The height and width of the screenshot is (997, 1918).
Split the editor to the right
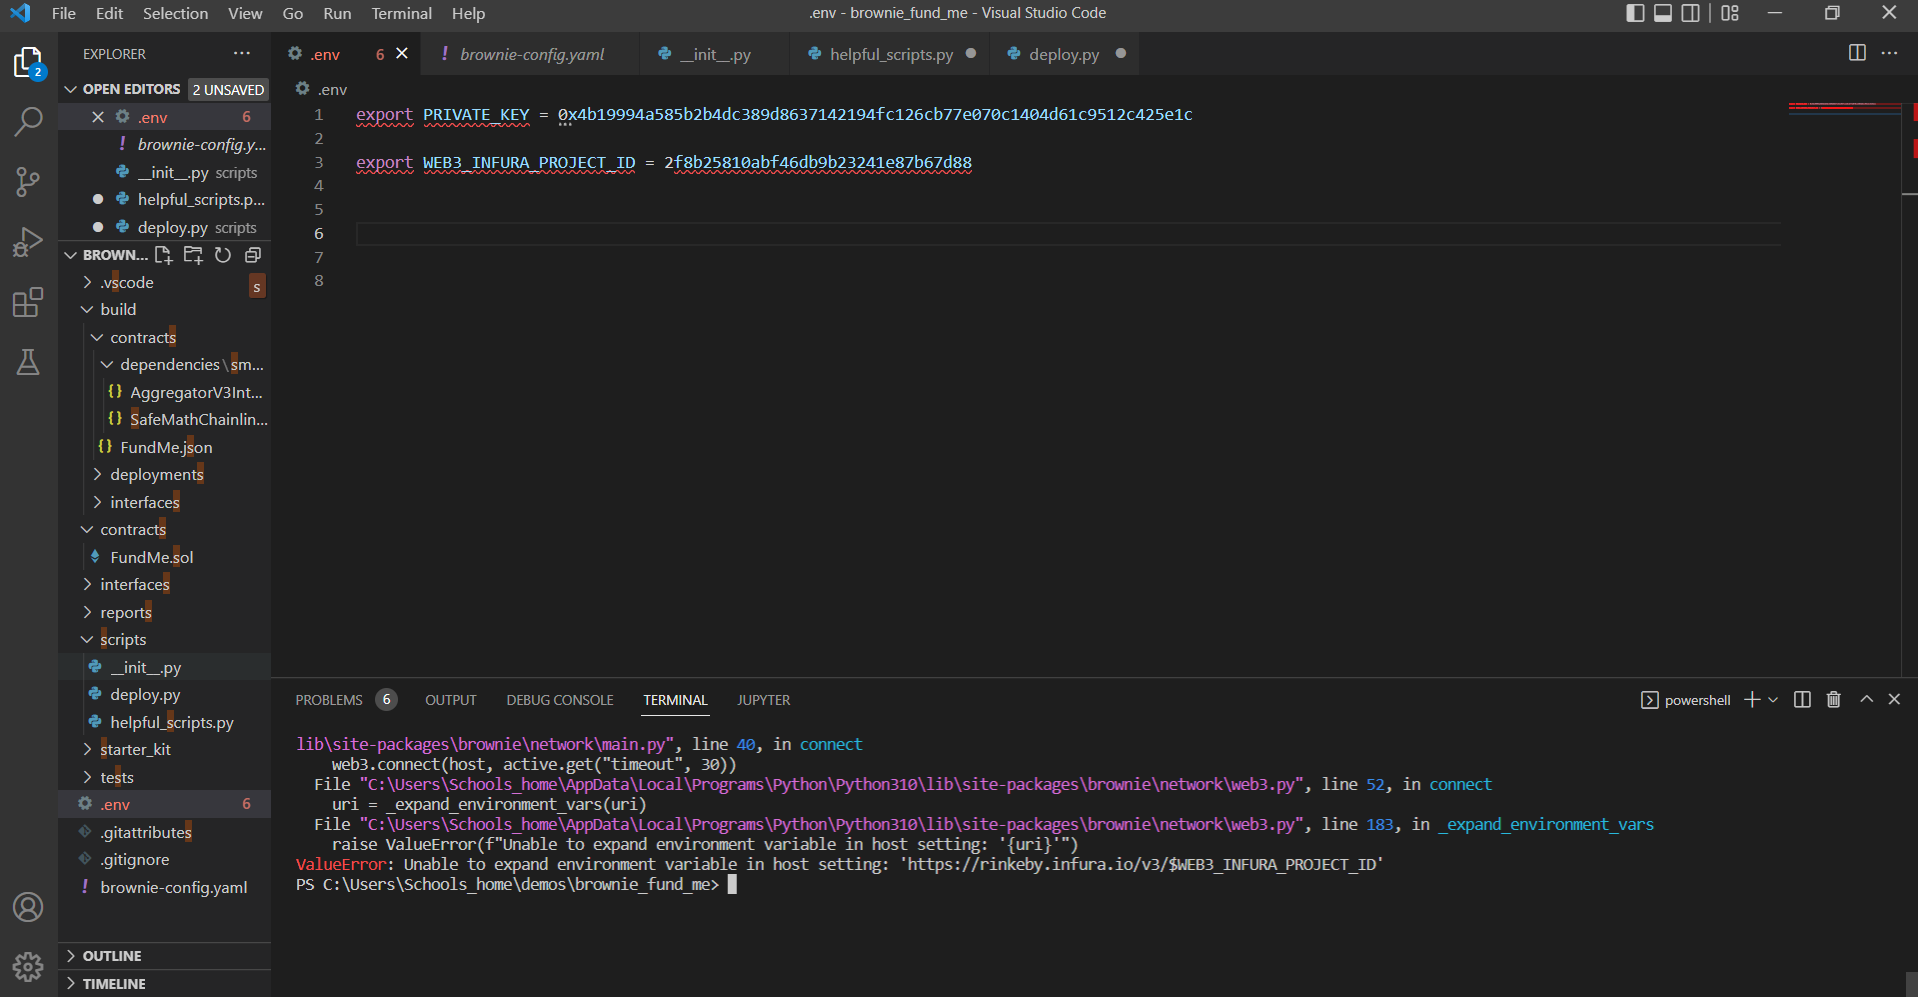coord(1857,53)
